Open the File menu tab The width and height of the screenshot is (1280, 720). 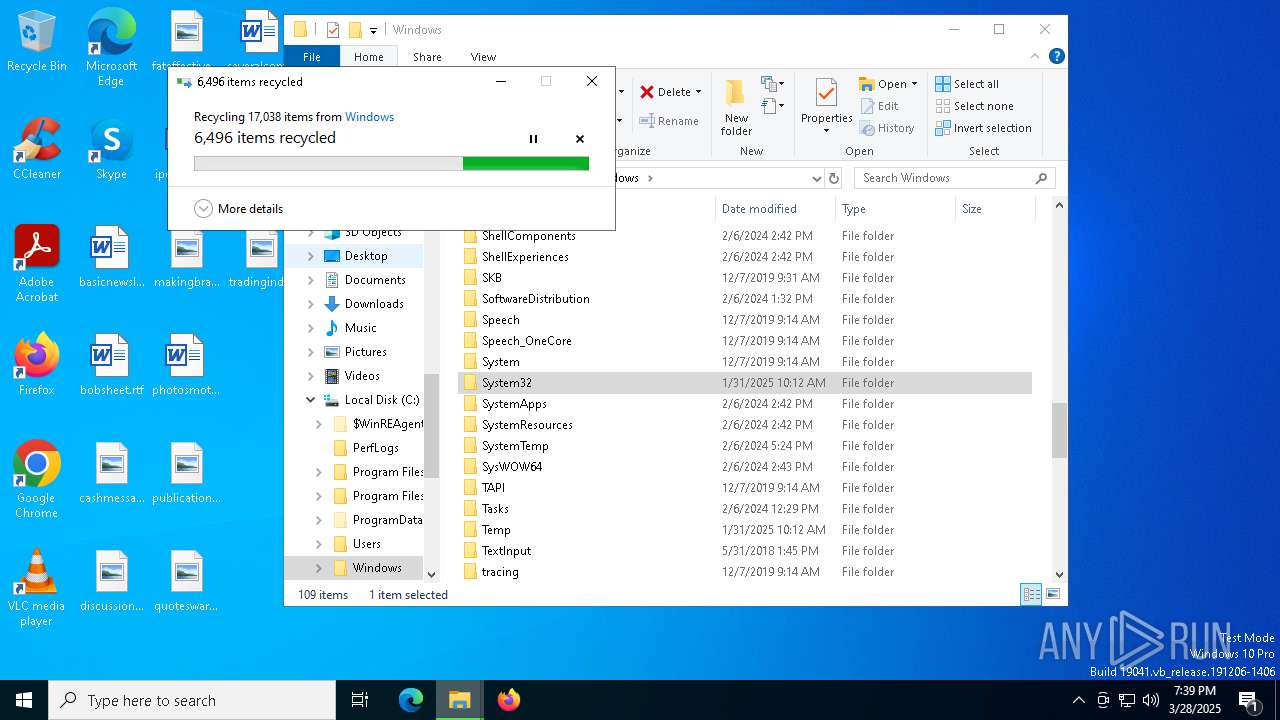[x=312, y=57]
